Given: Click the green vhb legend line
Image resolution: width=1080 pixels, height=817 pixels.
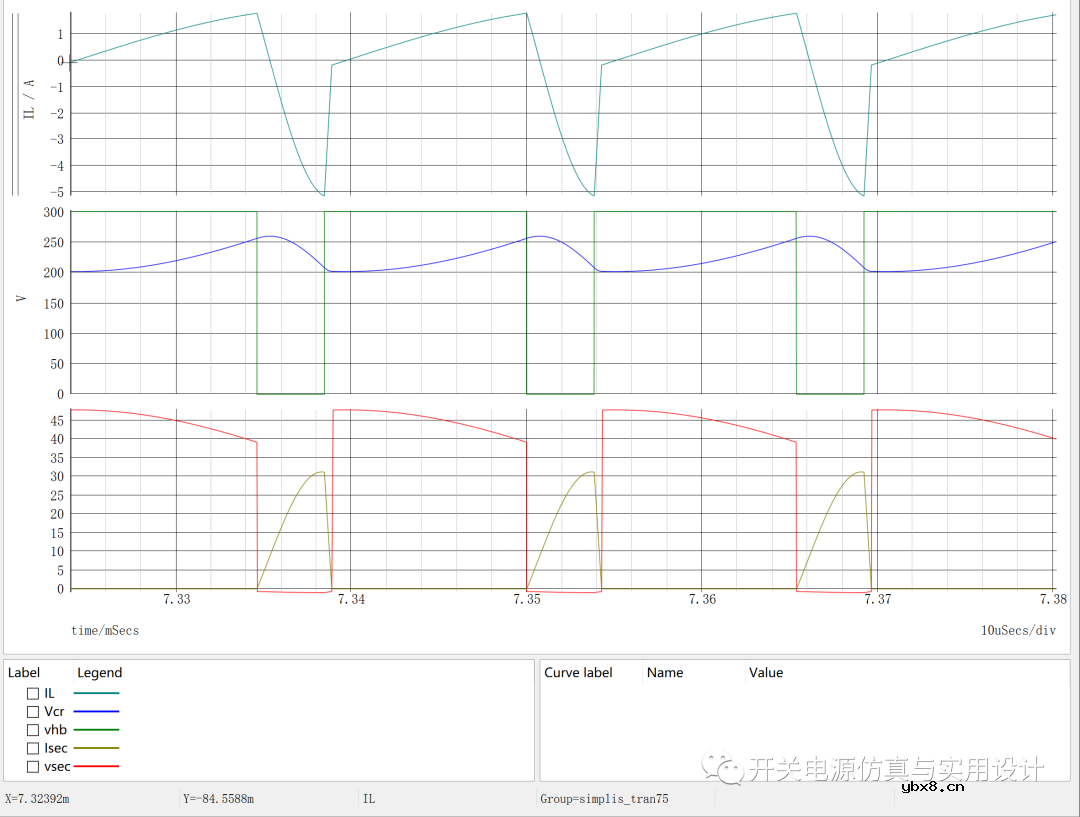Looking at the screenshot, I should 96,730.
